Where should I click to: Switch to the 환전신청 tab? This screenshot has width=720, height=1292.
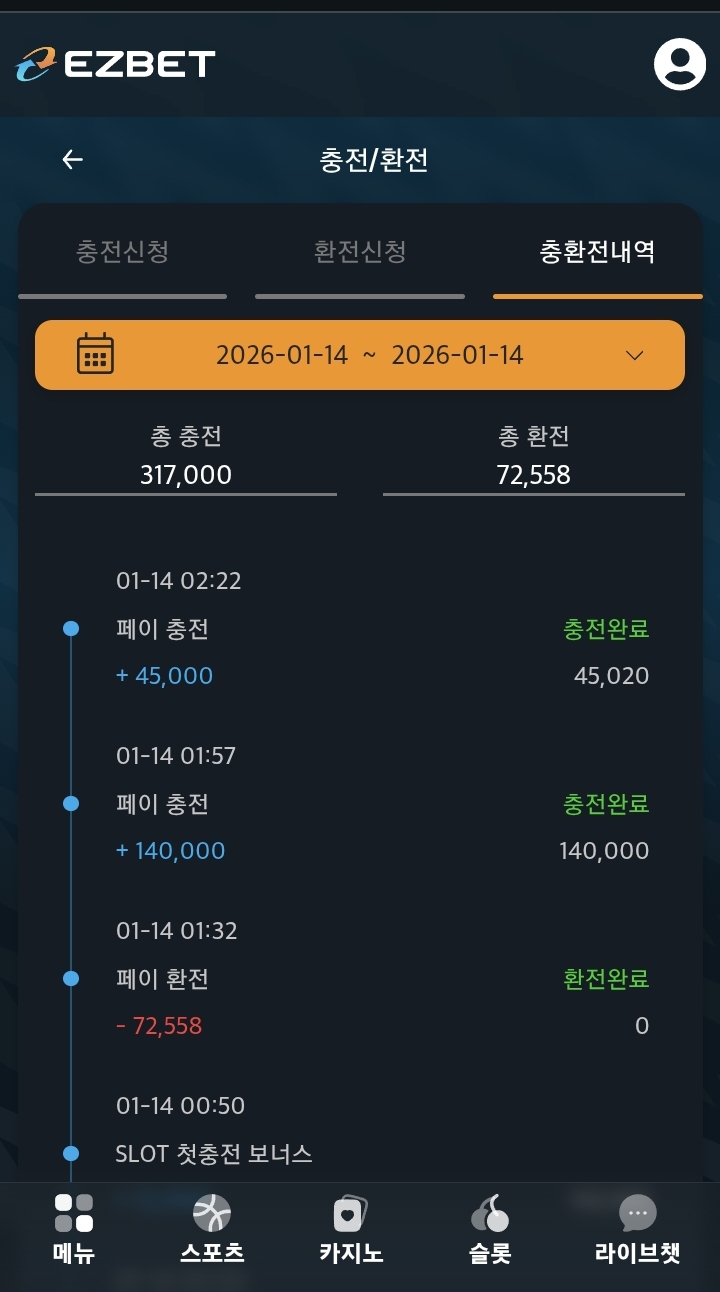[360, 251]
